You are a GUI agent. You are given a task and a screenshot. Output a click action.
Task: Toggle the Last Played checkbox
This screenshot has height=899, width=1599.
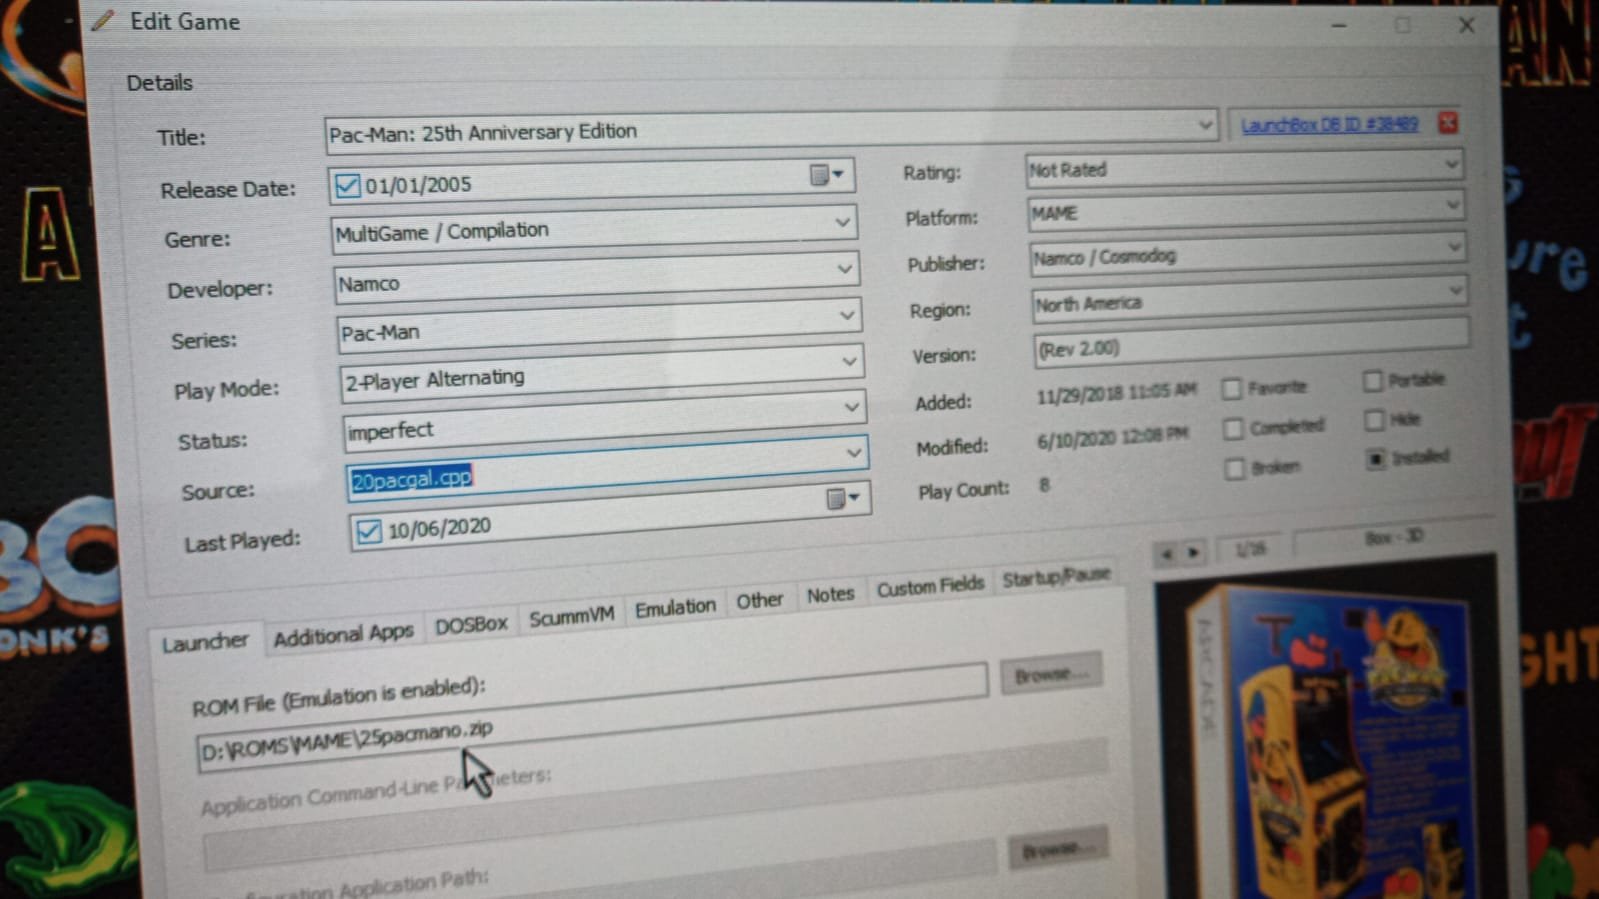pyautogui.click(x=368, y=531)
